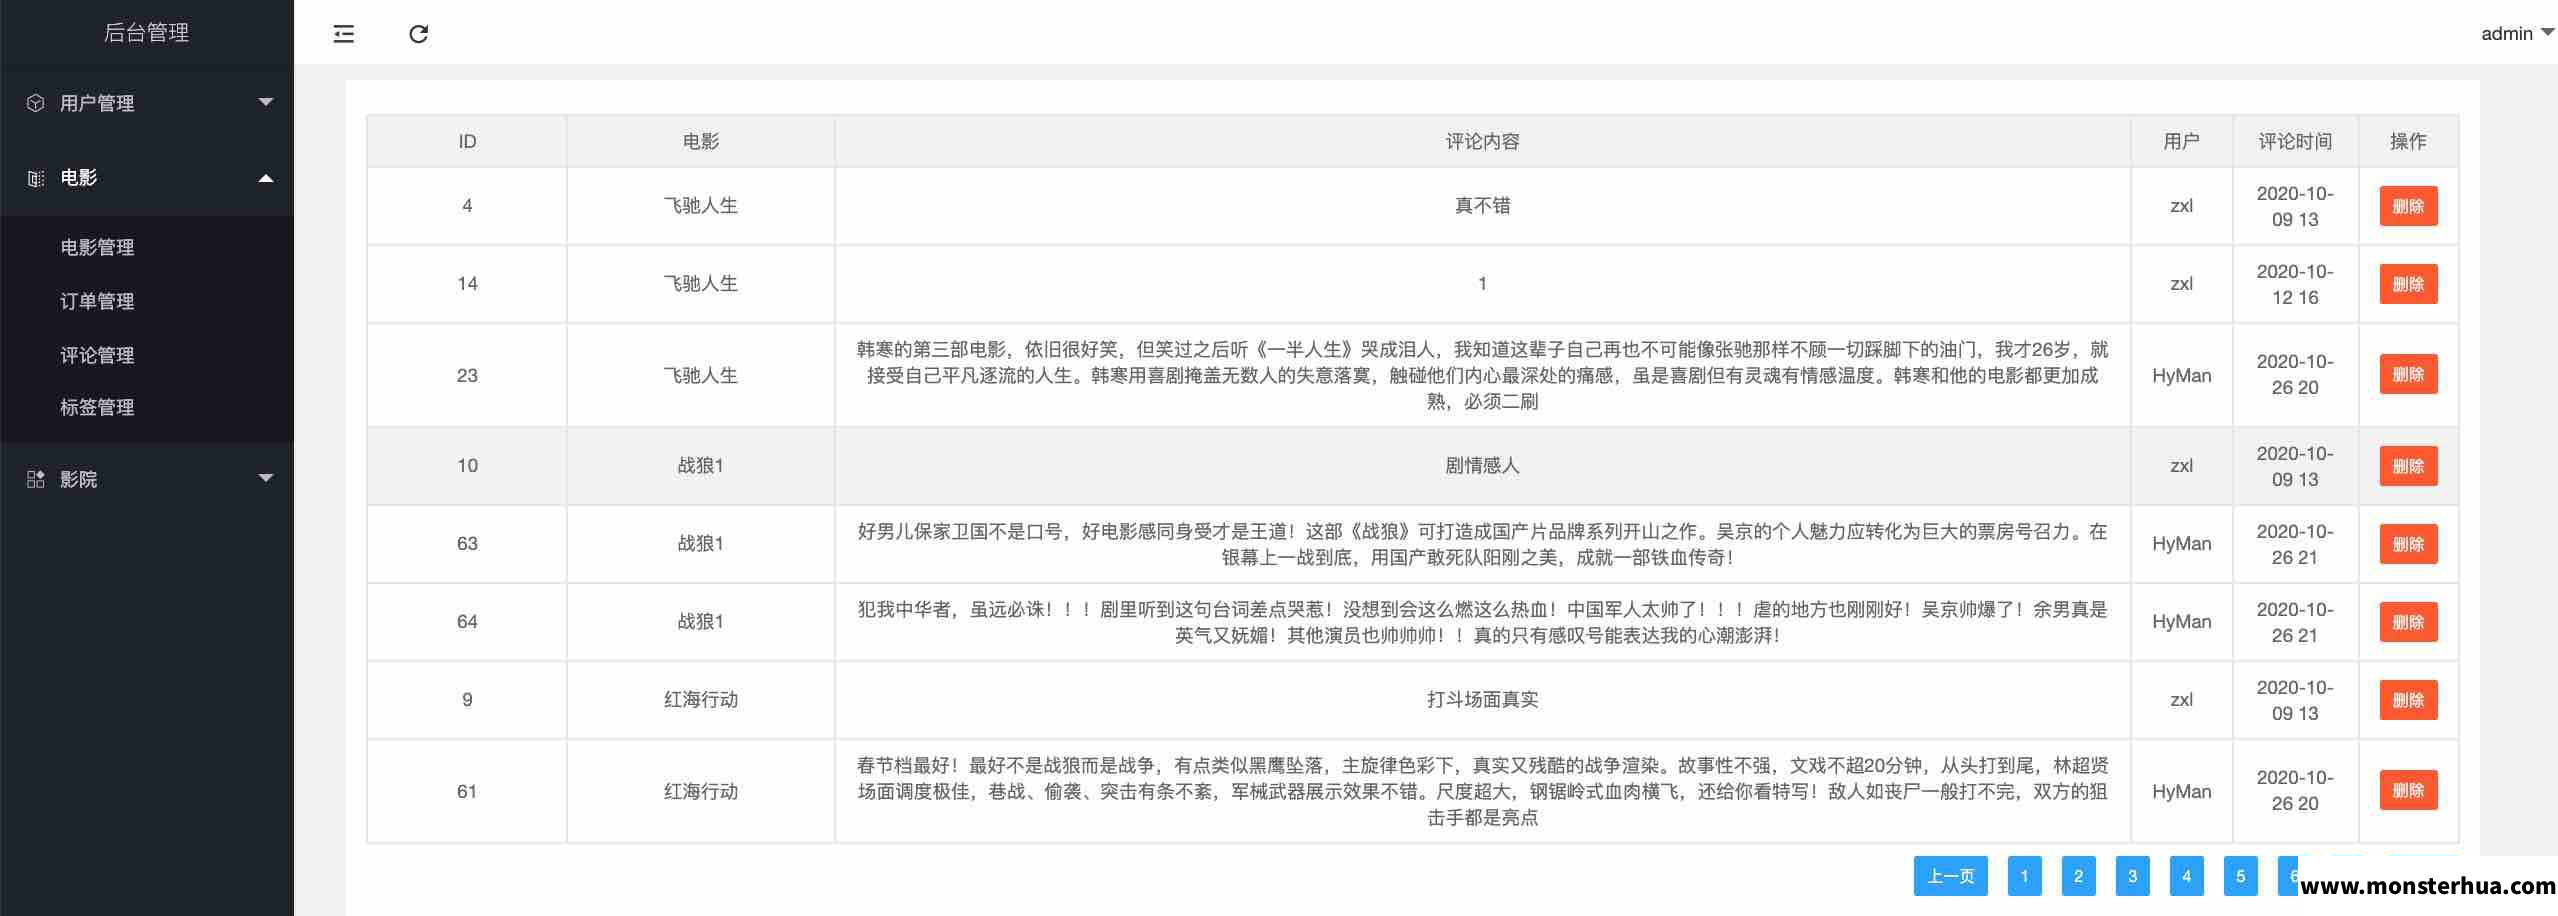Click user HyMan in row ID 64
Image resolution: width=2558 pixels, height=916 pixels.
[2181, 622]
